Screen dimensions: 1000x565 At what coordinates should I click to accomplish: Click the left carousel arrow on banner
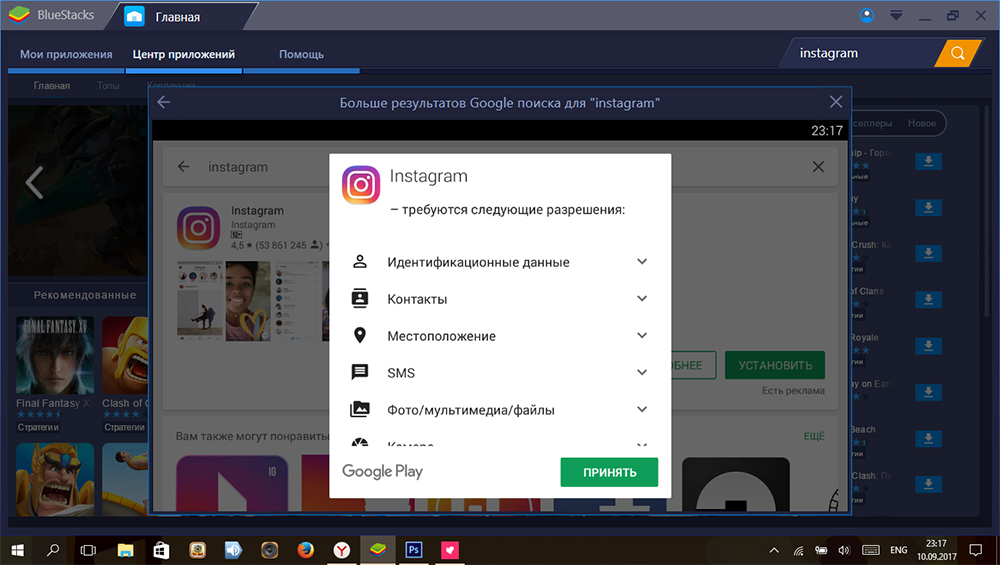click(x=34, y=182)
